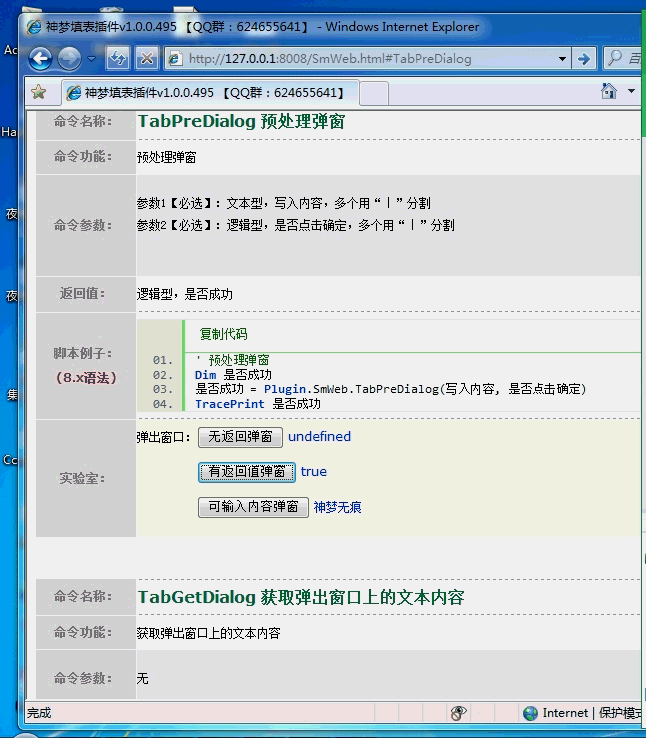Viewport: 646px width, 738px height.
Task: Click the browser Back arrow button
Action: tap(41, 59)
